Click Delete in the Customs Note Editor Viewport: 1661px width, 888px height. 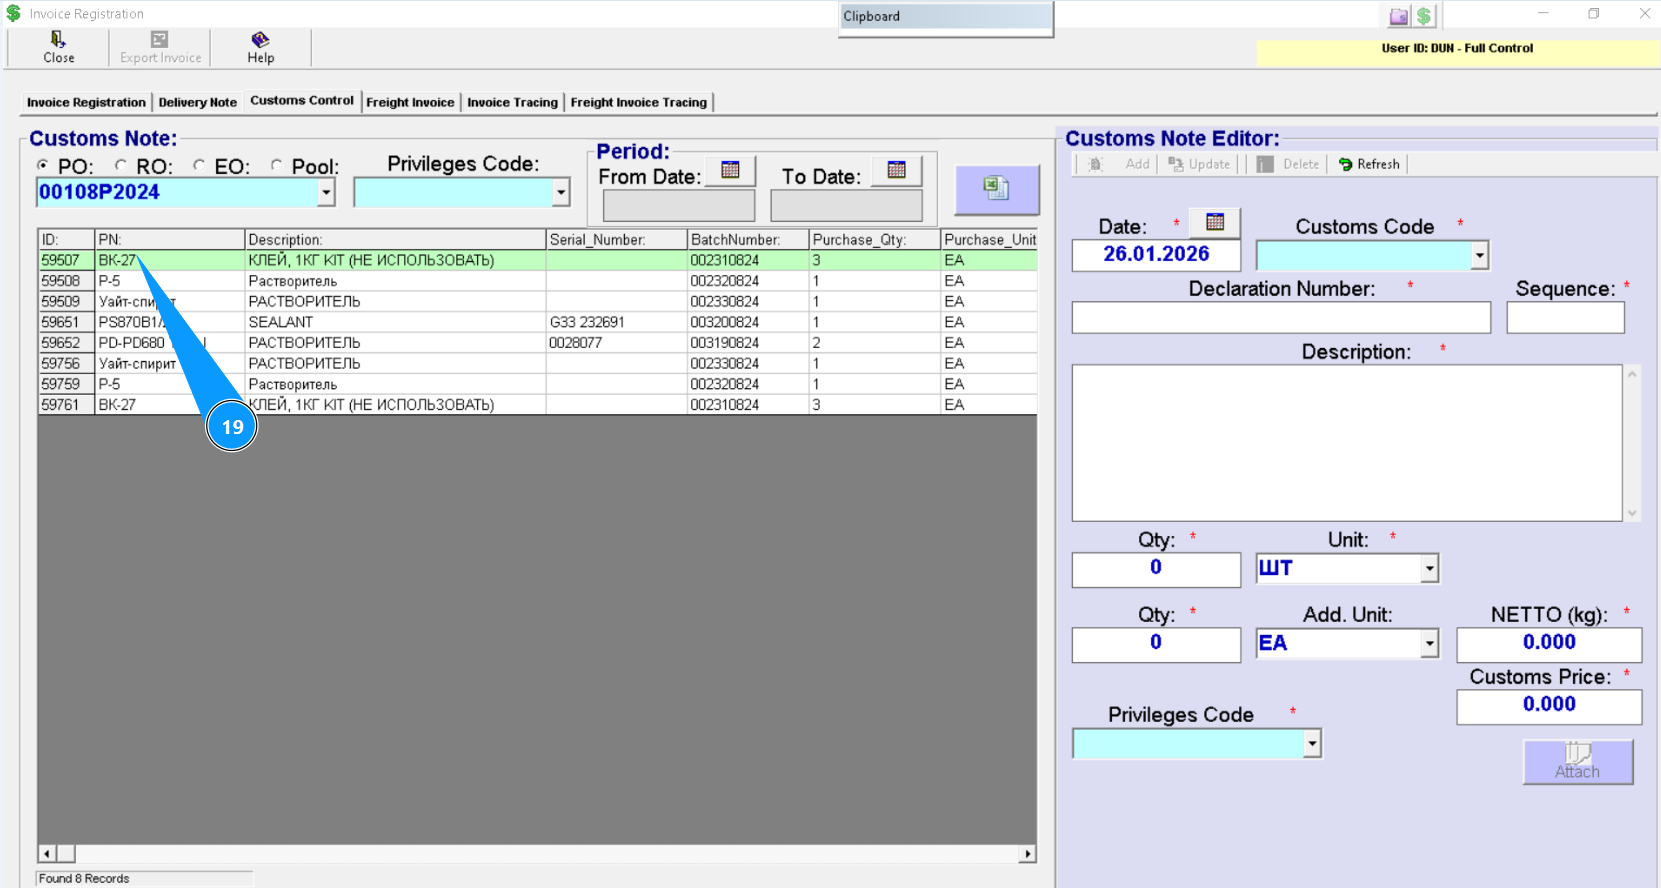pos(1288,164)
